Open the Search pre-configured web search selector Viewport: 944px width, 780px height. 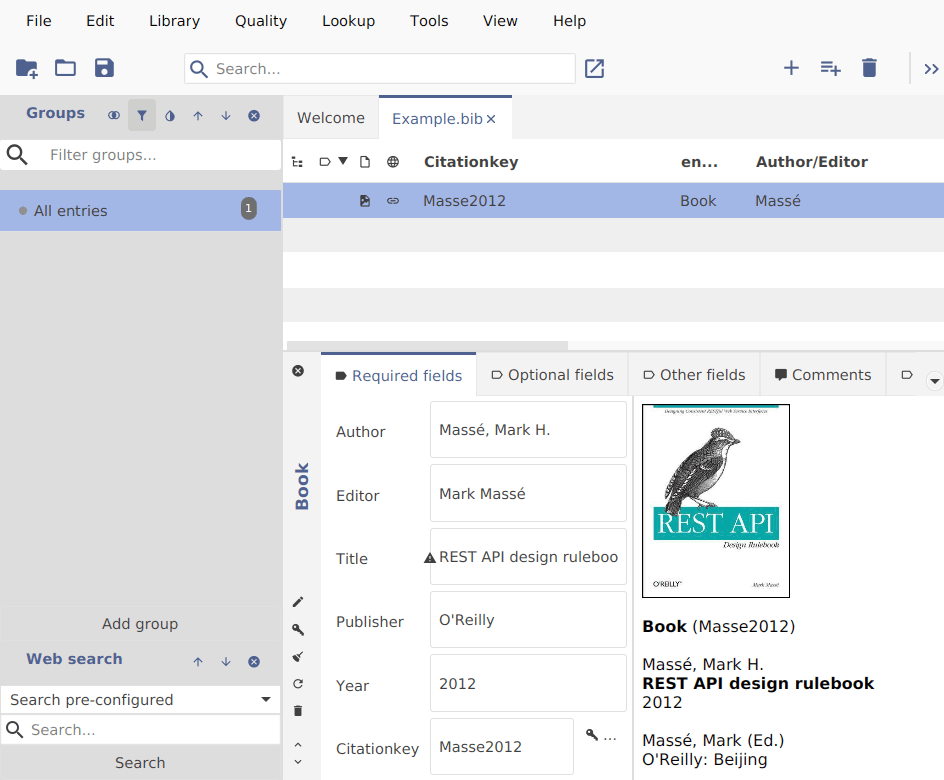(140, 699)
